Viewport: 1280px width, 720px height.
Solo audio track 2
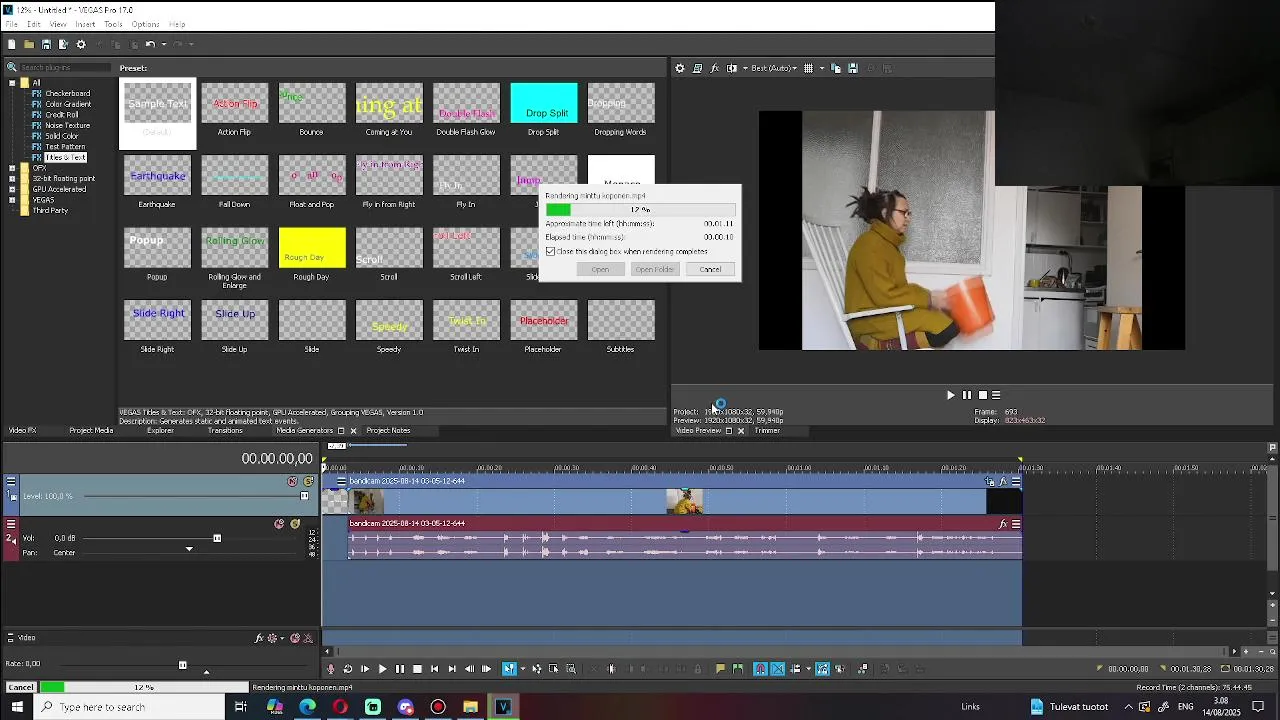[295, 524]
